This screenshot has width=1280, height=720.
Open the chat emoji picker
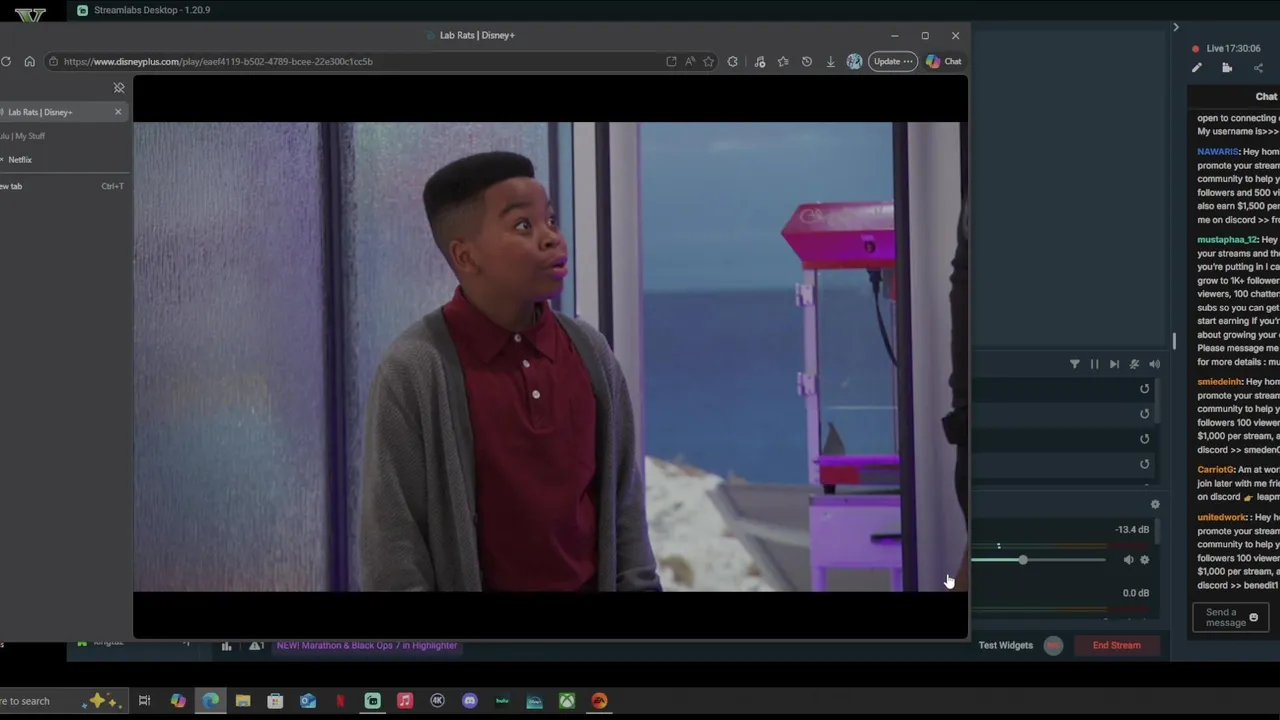pos(1254,618)
